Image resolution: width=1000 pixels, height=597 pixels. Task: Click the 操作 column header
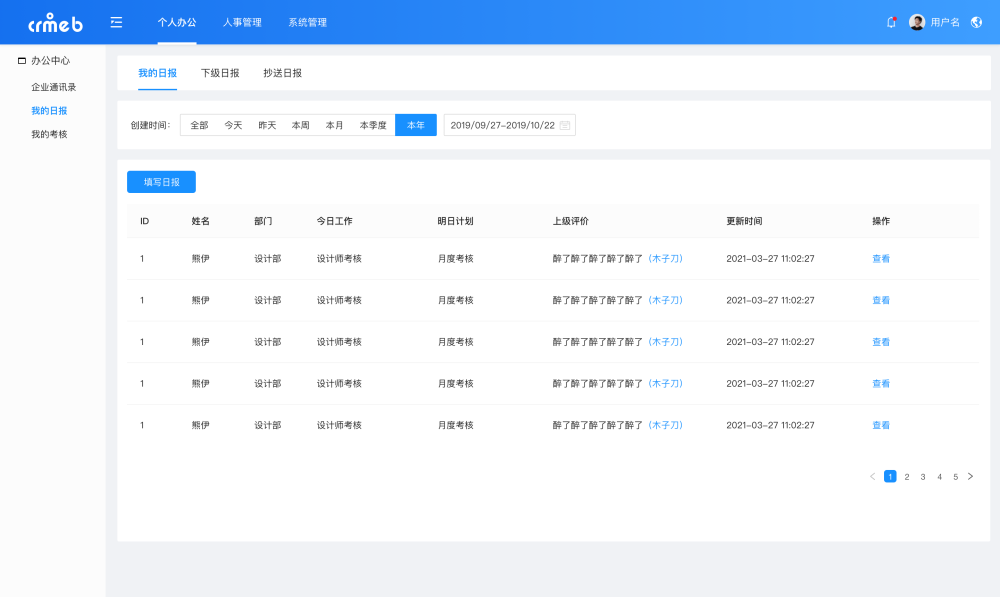(881, 221)
